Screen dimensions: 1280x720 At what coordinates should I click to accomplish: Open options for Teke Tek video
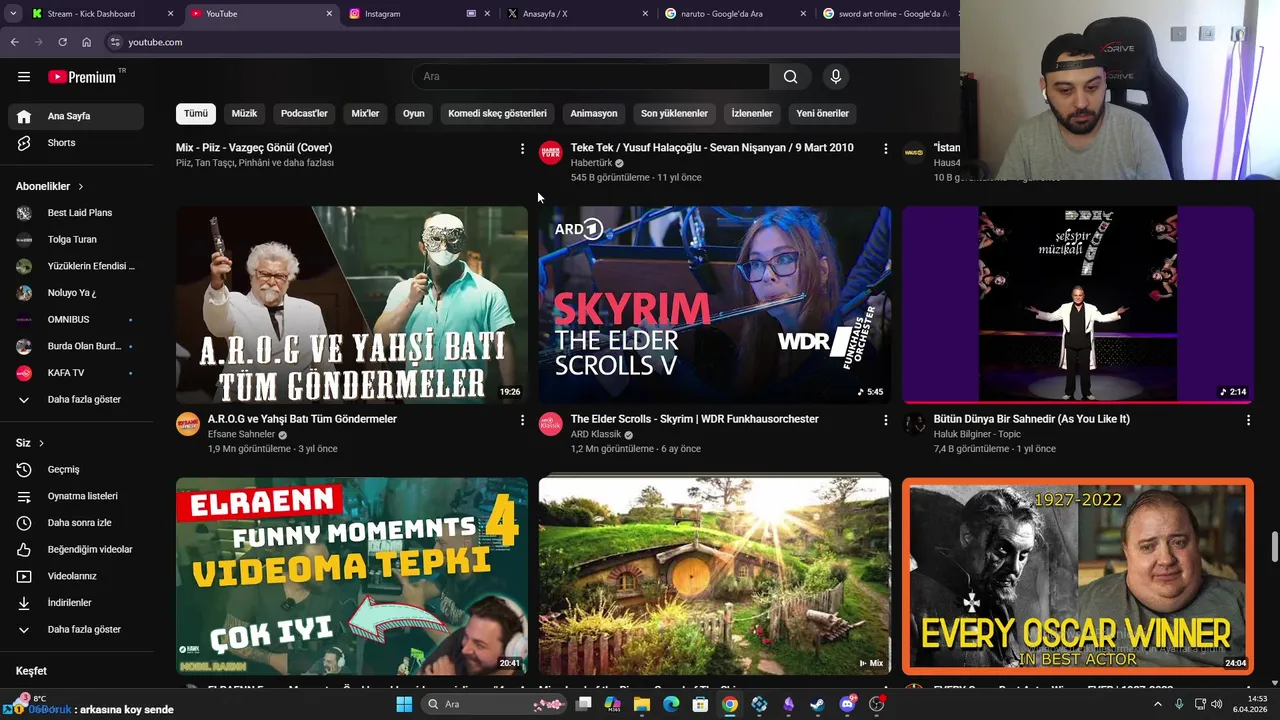click(x=885, y=149)
